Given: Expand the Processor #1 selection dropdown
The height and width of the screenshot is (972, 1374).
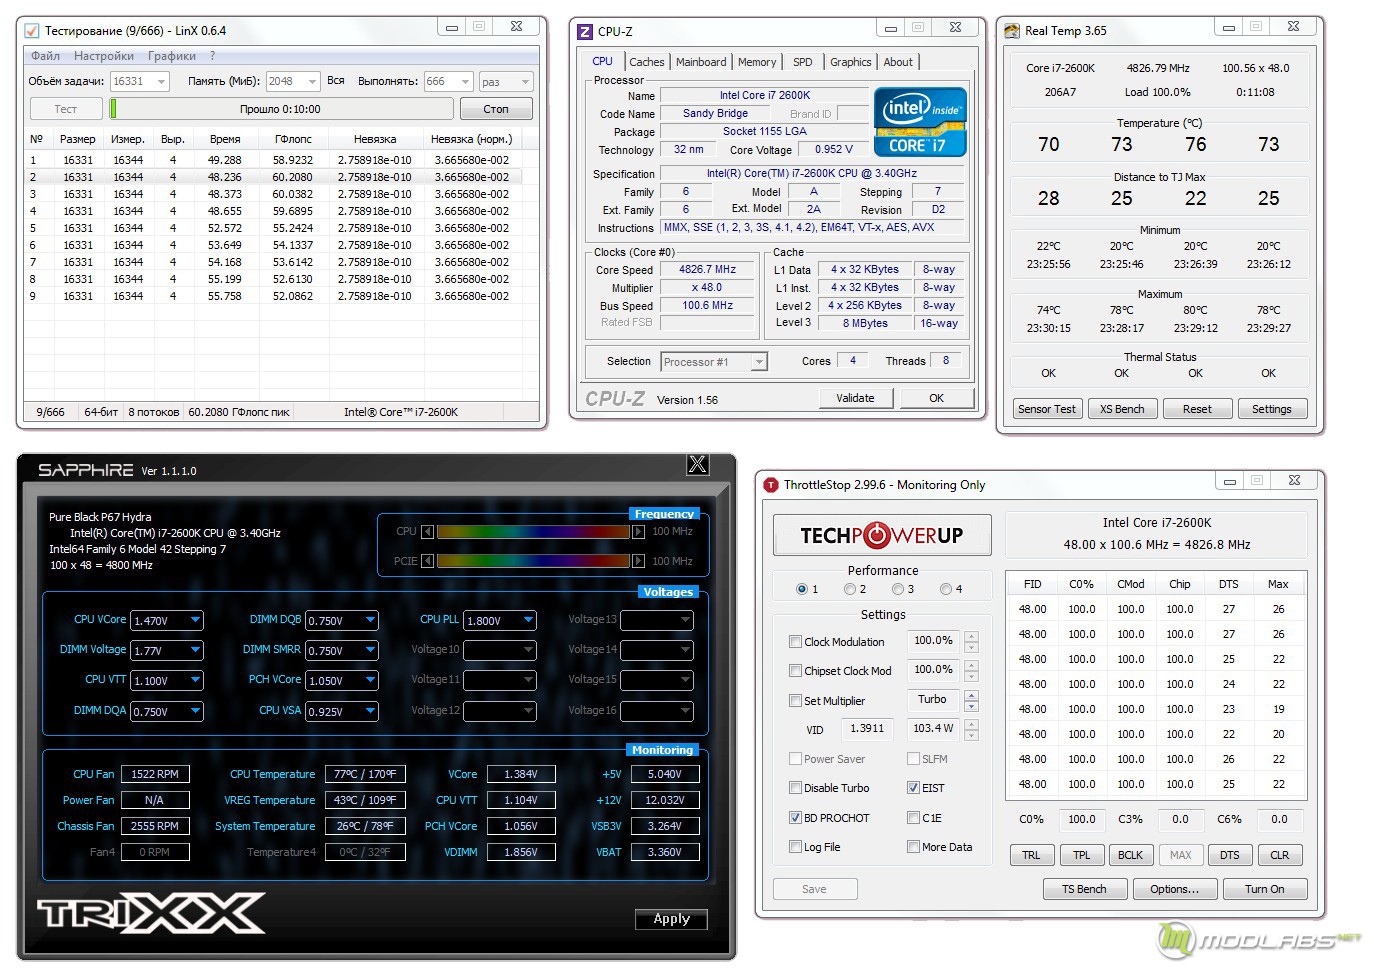Looking at the screenshot, I should 759,362.
